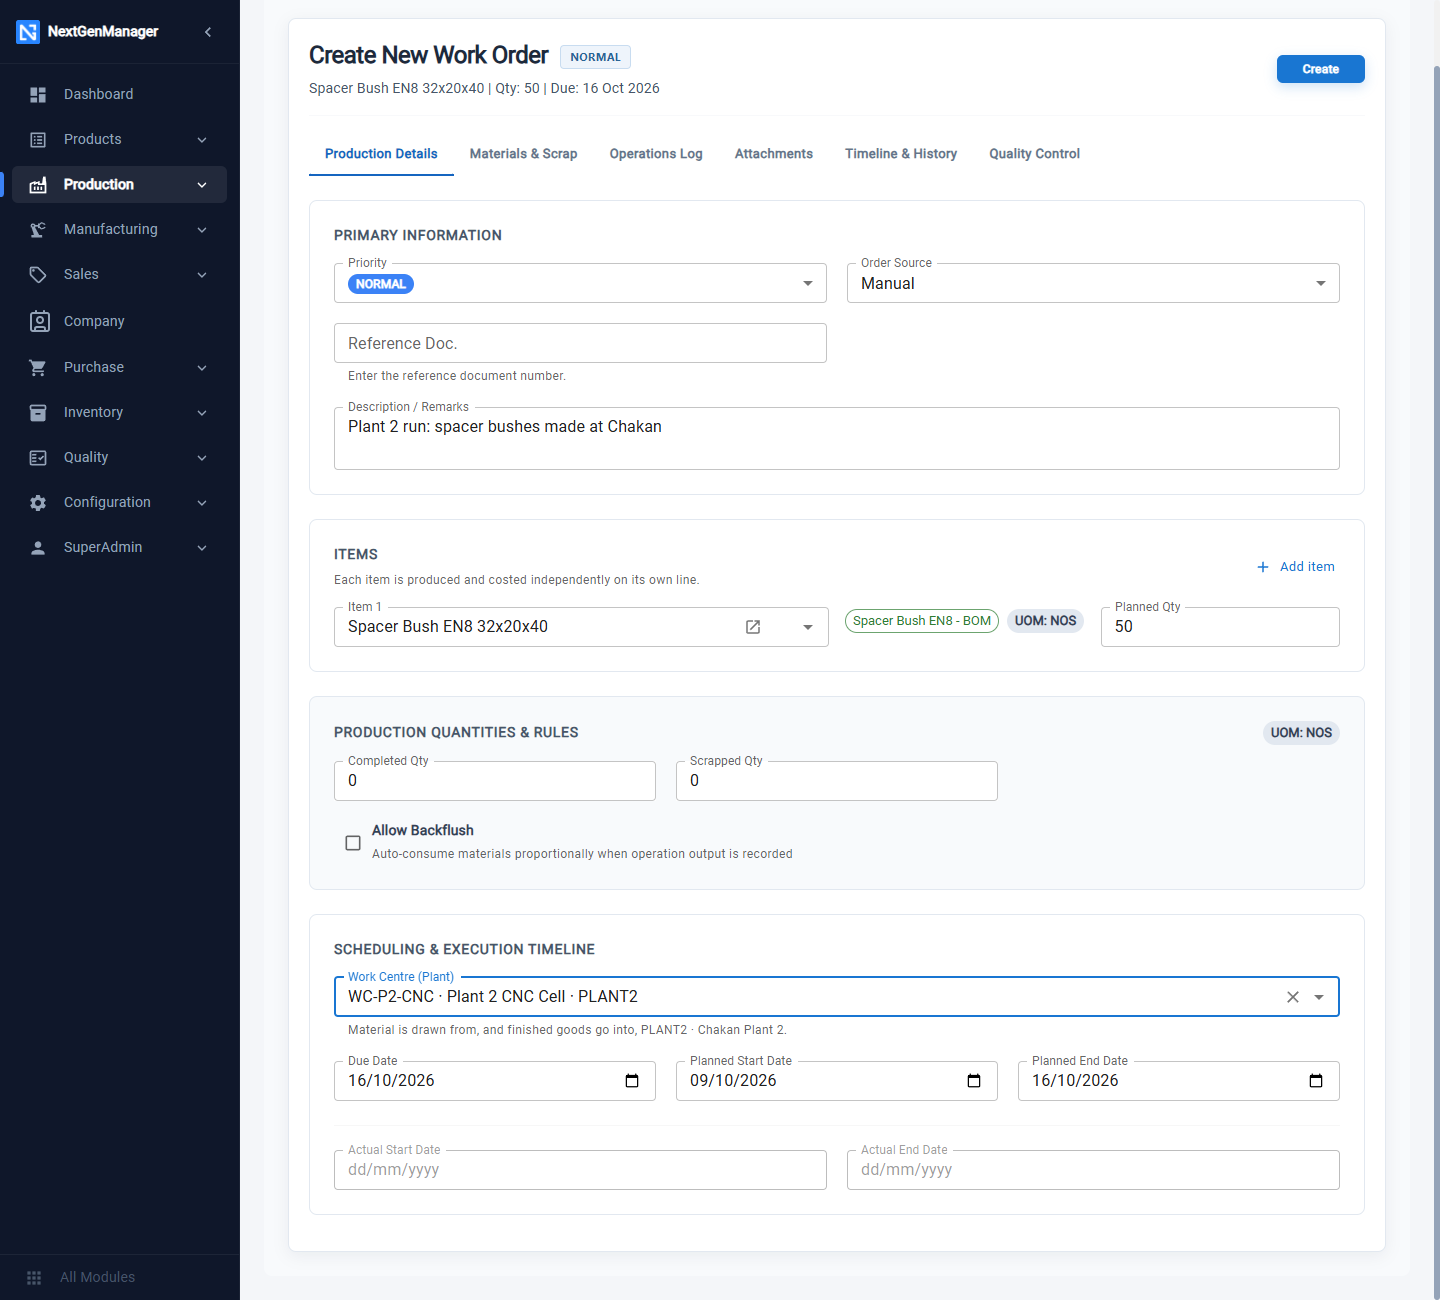Open calendar picker for Planned Start Date
Viewport: 1440px width, 1300px height.
(x=974, y=1081)
